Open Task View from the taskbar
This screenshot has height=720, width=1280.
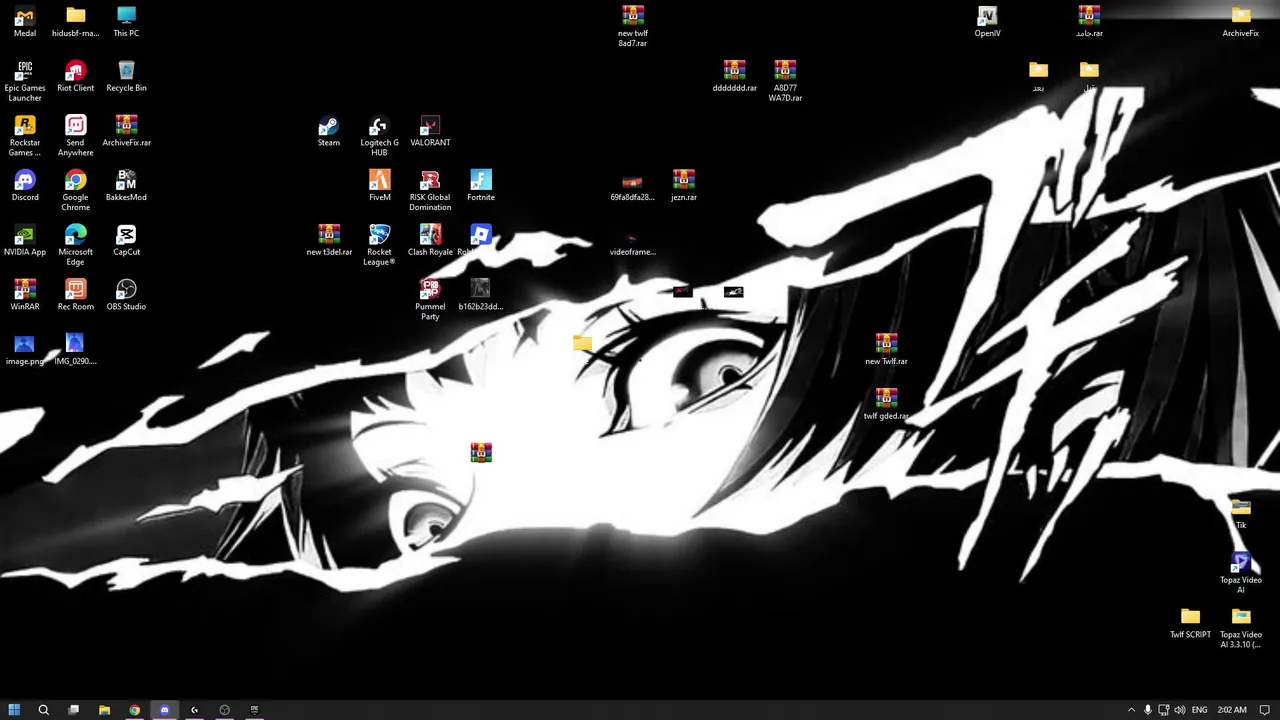pyautogui.click(x=73, y=710)
